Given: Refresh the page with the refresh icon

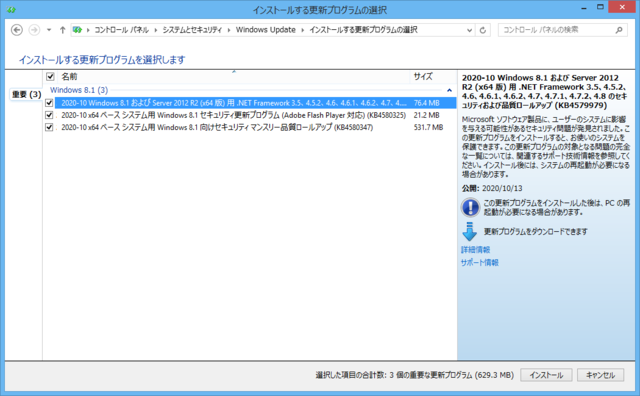Looking at the screenshot, I should coord(483,30).
